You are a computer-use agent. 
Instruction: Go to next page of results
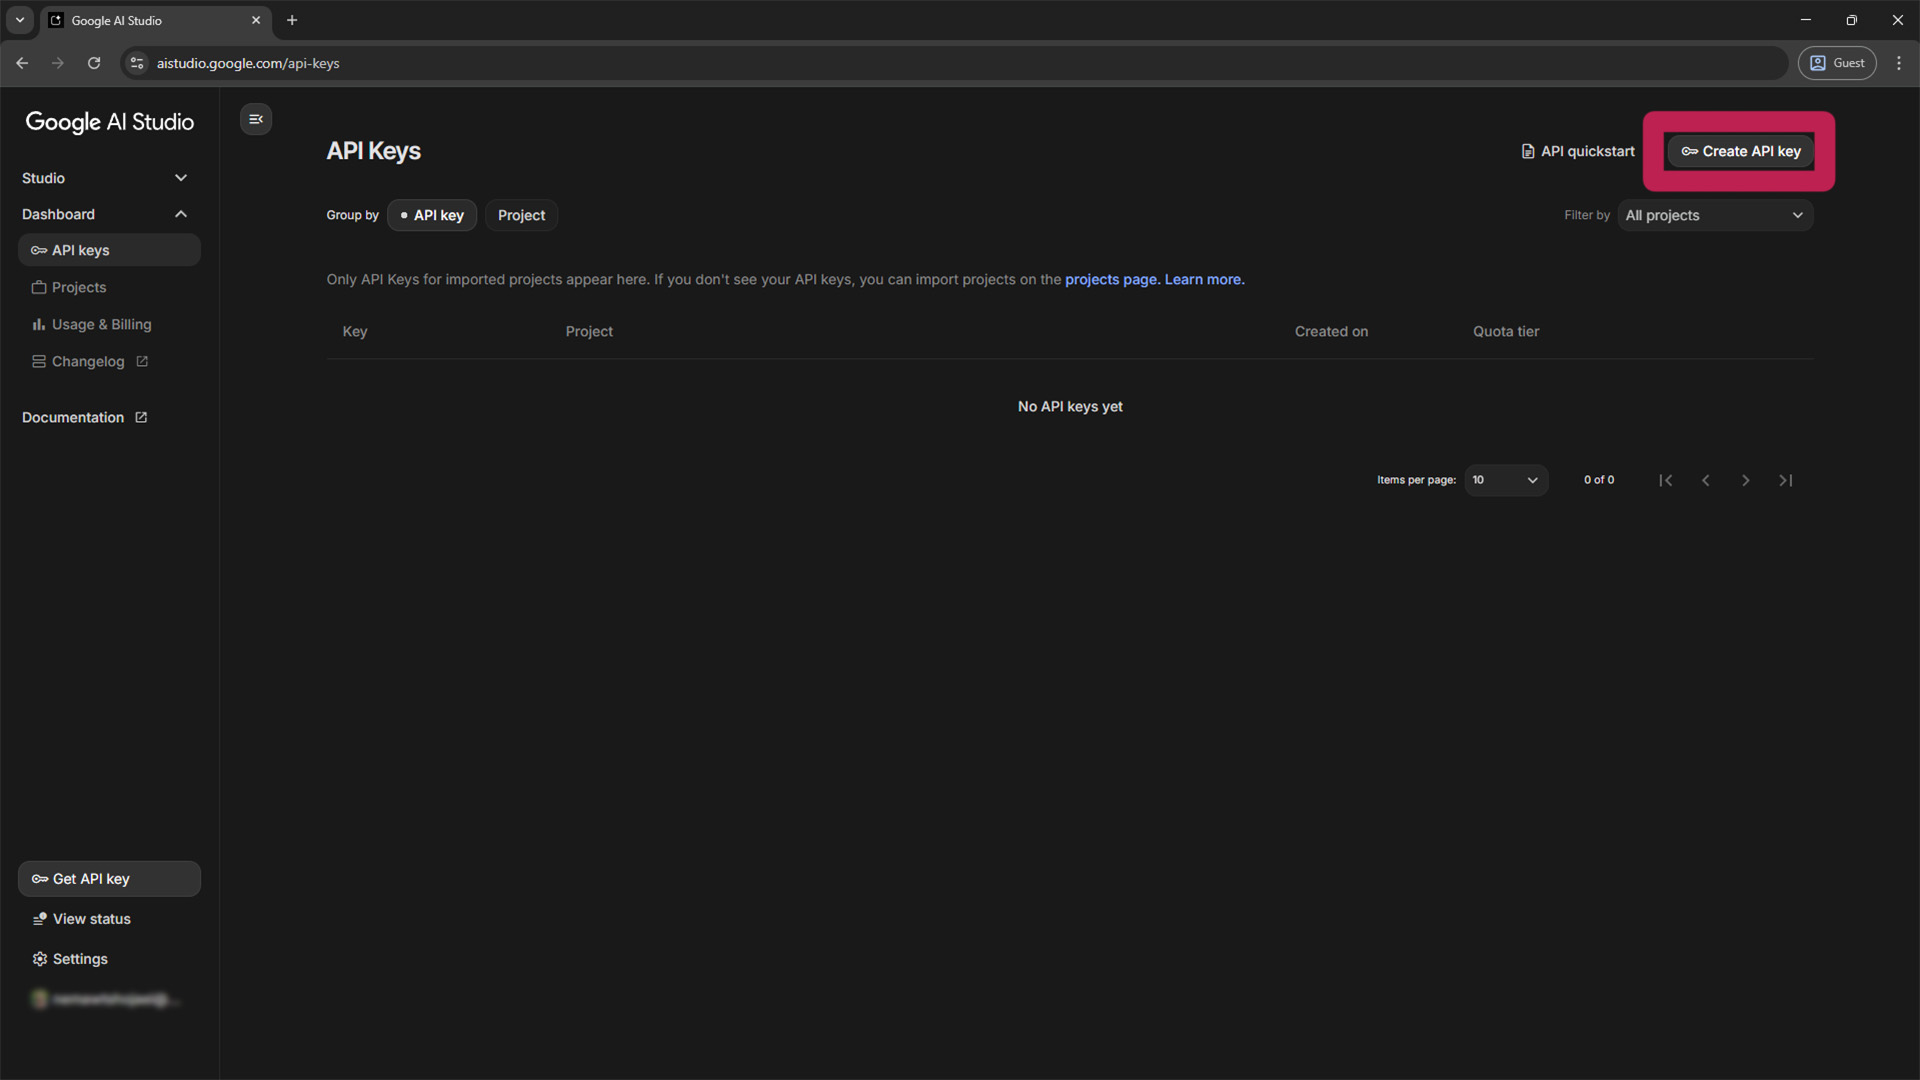pyautogui.click(x=1746, y=480)
